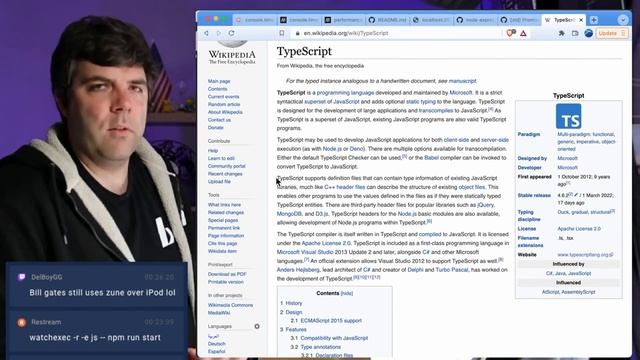Switch to the README.md GitHub tab
The width and height of the screenshot is (640, 360).
(x=388, y=20)
